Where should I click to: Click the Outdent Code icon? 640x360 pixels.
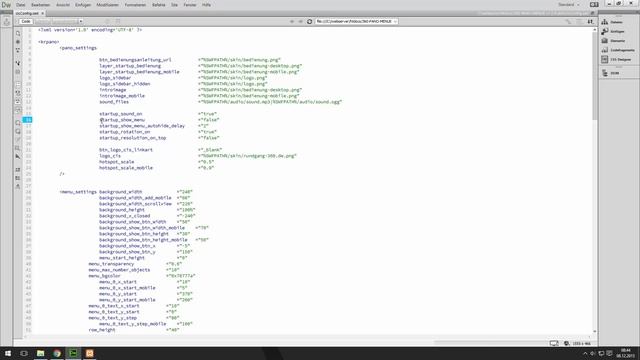pos(18,178)
